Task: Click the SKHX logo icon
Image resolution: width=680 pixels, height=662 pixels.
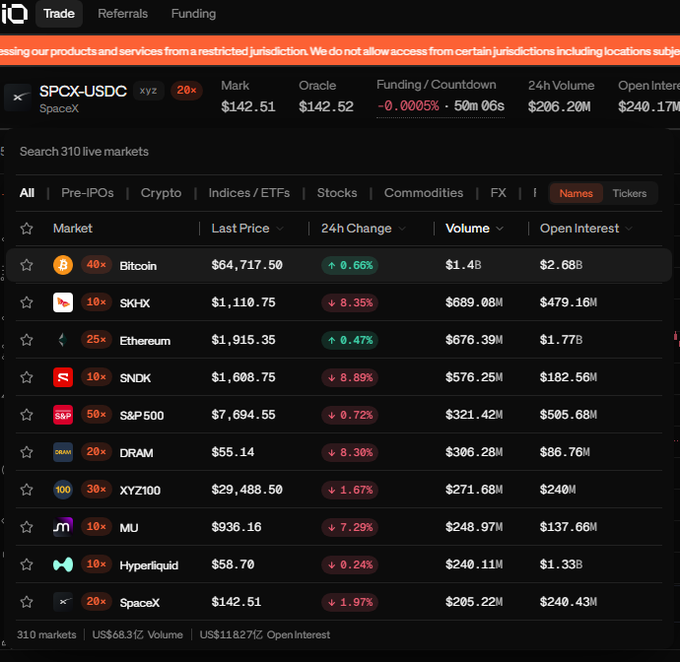Action: tap(63, 302)
